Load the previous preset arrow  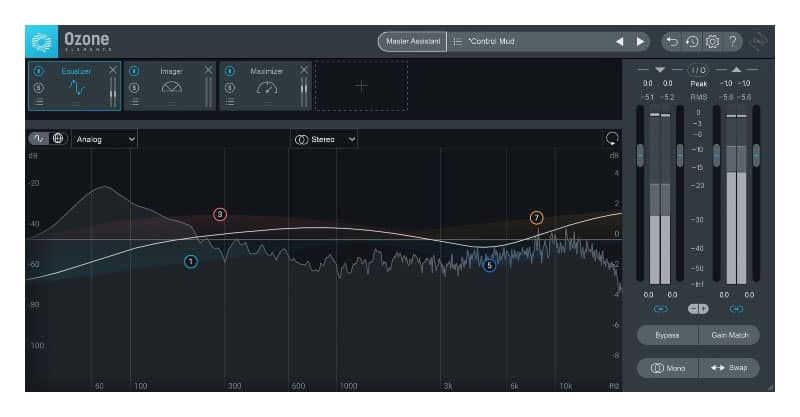(x=619, y=41)
